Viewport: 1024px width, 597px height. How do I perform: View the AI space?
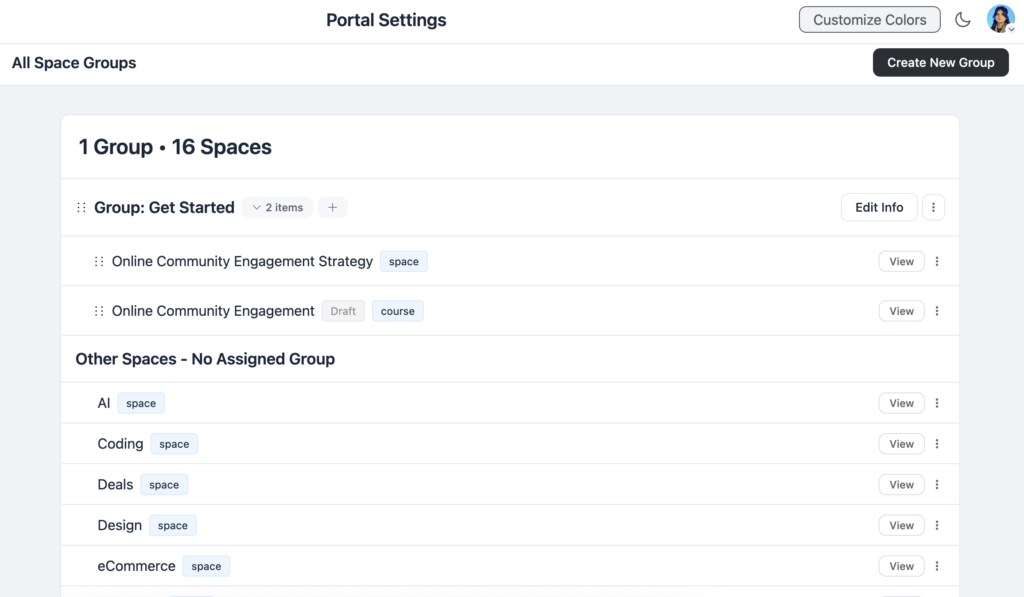point(901,403)
